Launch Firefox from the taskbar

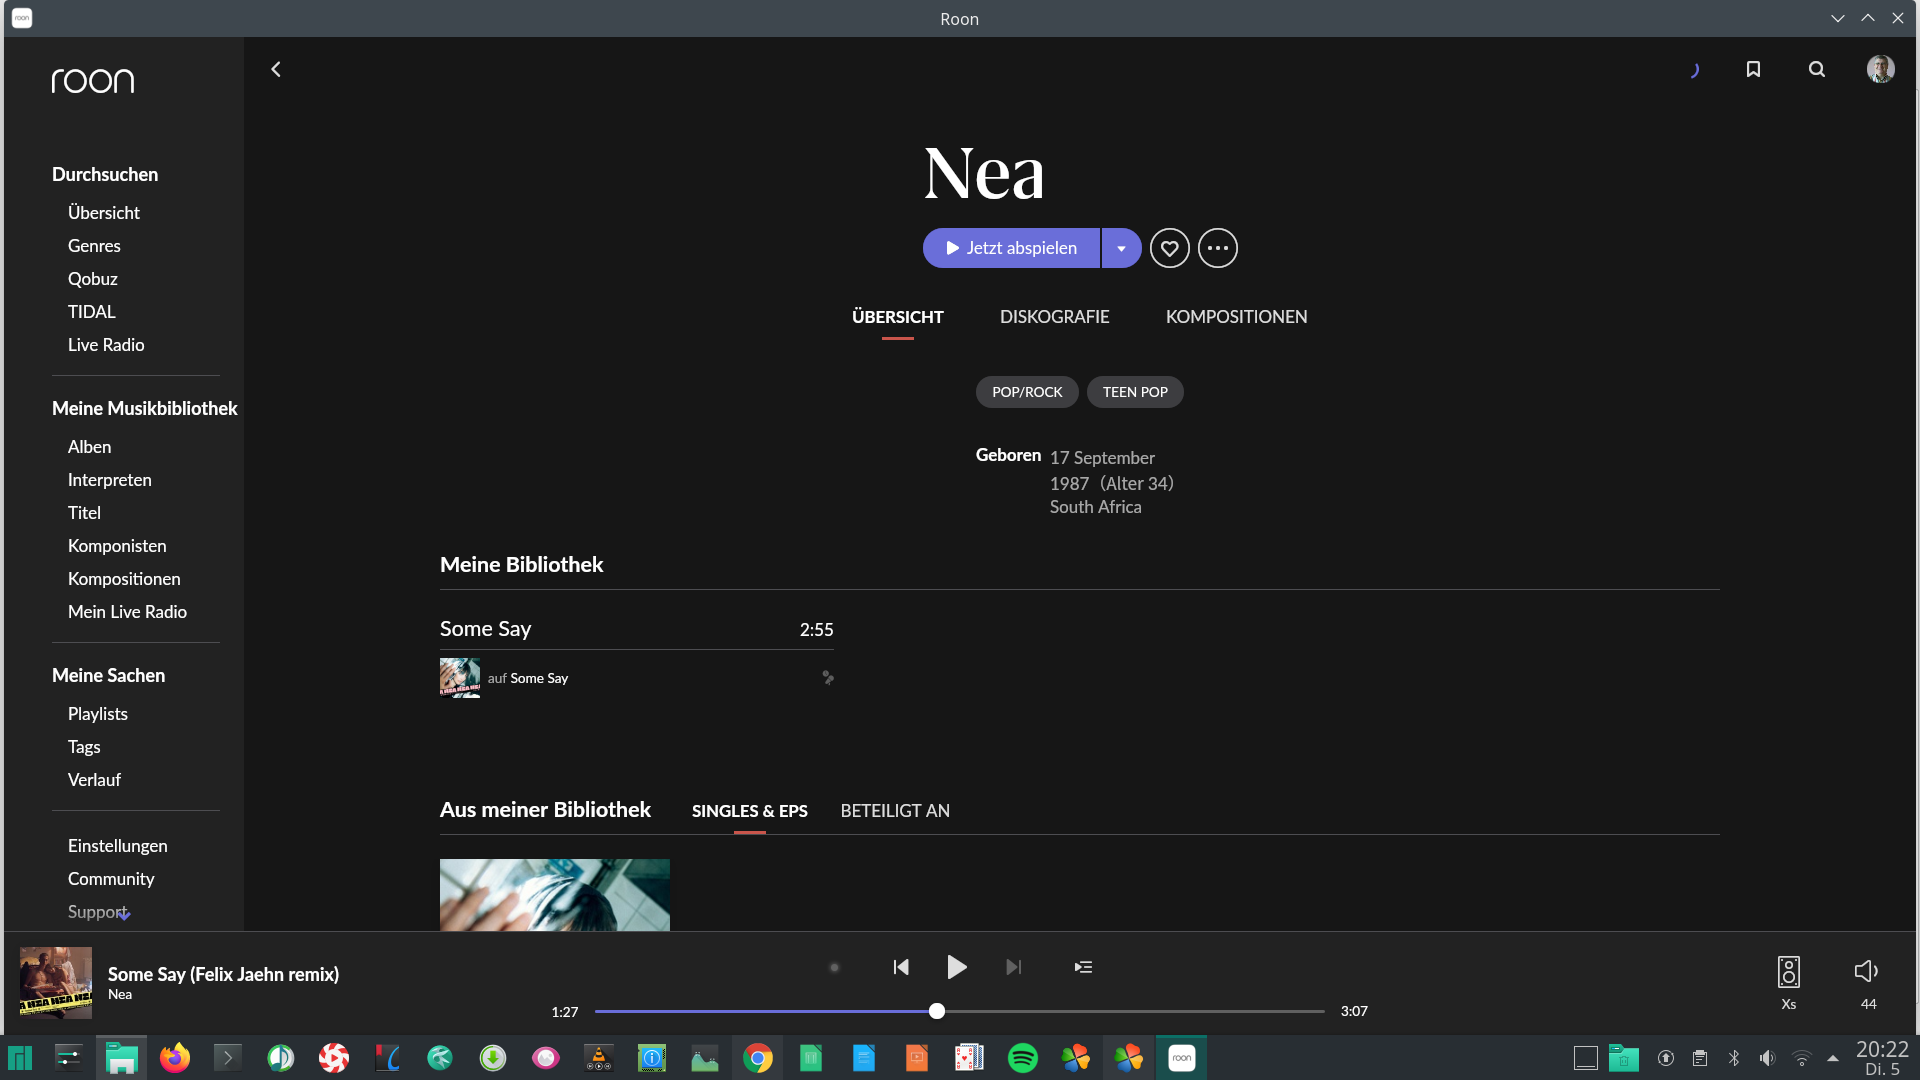pos(175,1058)
